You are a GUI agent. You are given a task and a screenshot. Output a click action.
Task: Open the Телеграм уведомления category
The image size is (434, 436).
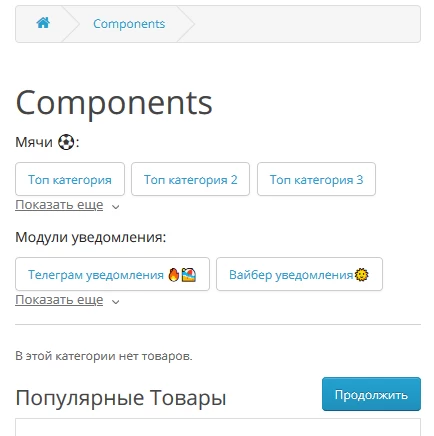click(x=112, y=274)
